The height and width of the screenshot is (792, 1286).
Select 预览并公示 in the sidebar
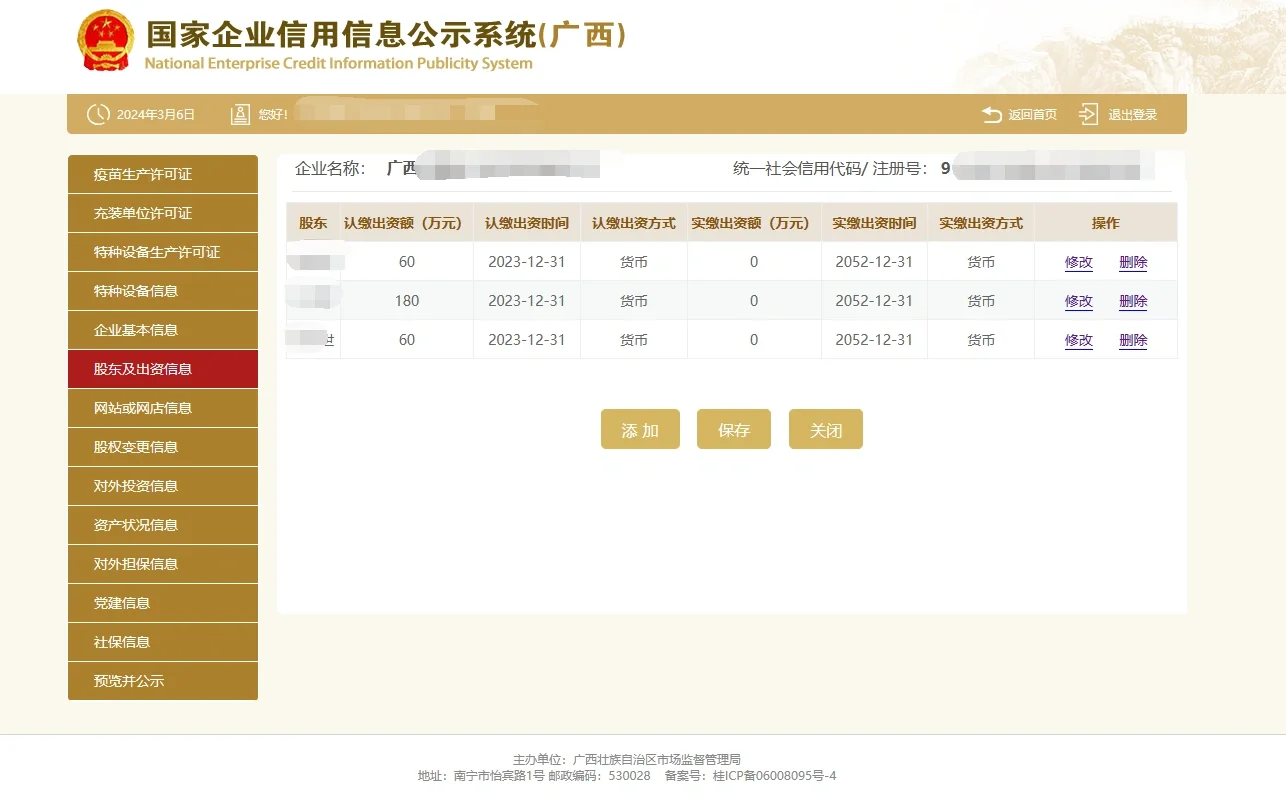click(163, 681)
